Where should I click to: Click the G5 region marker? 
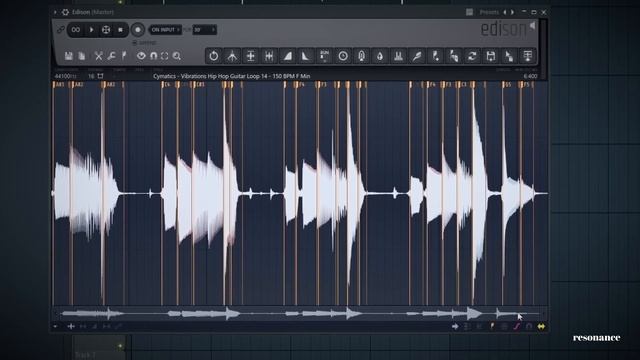(507, 85)
